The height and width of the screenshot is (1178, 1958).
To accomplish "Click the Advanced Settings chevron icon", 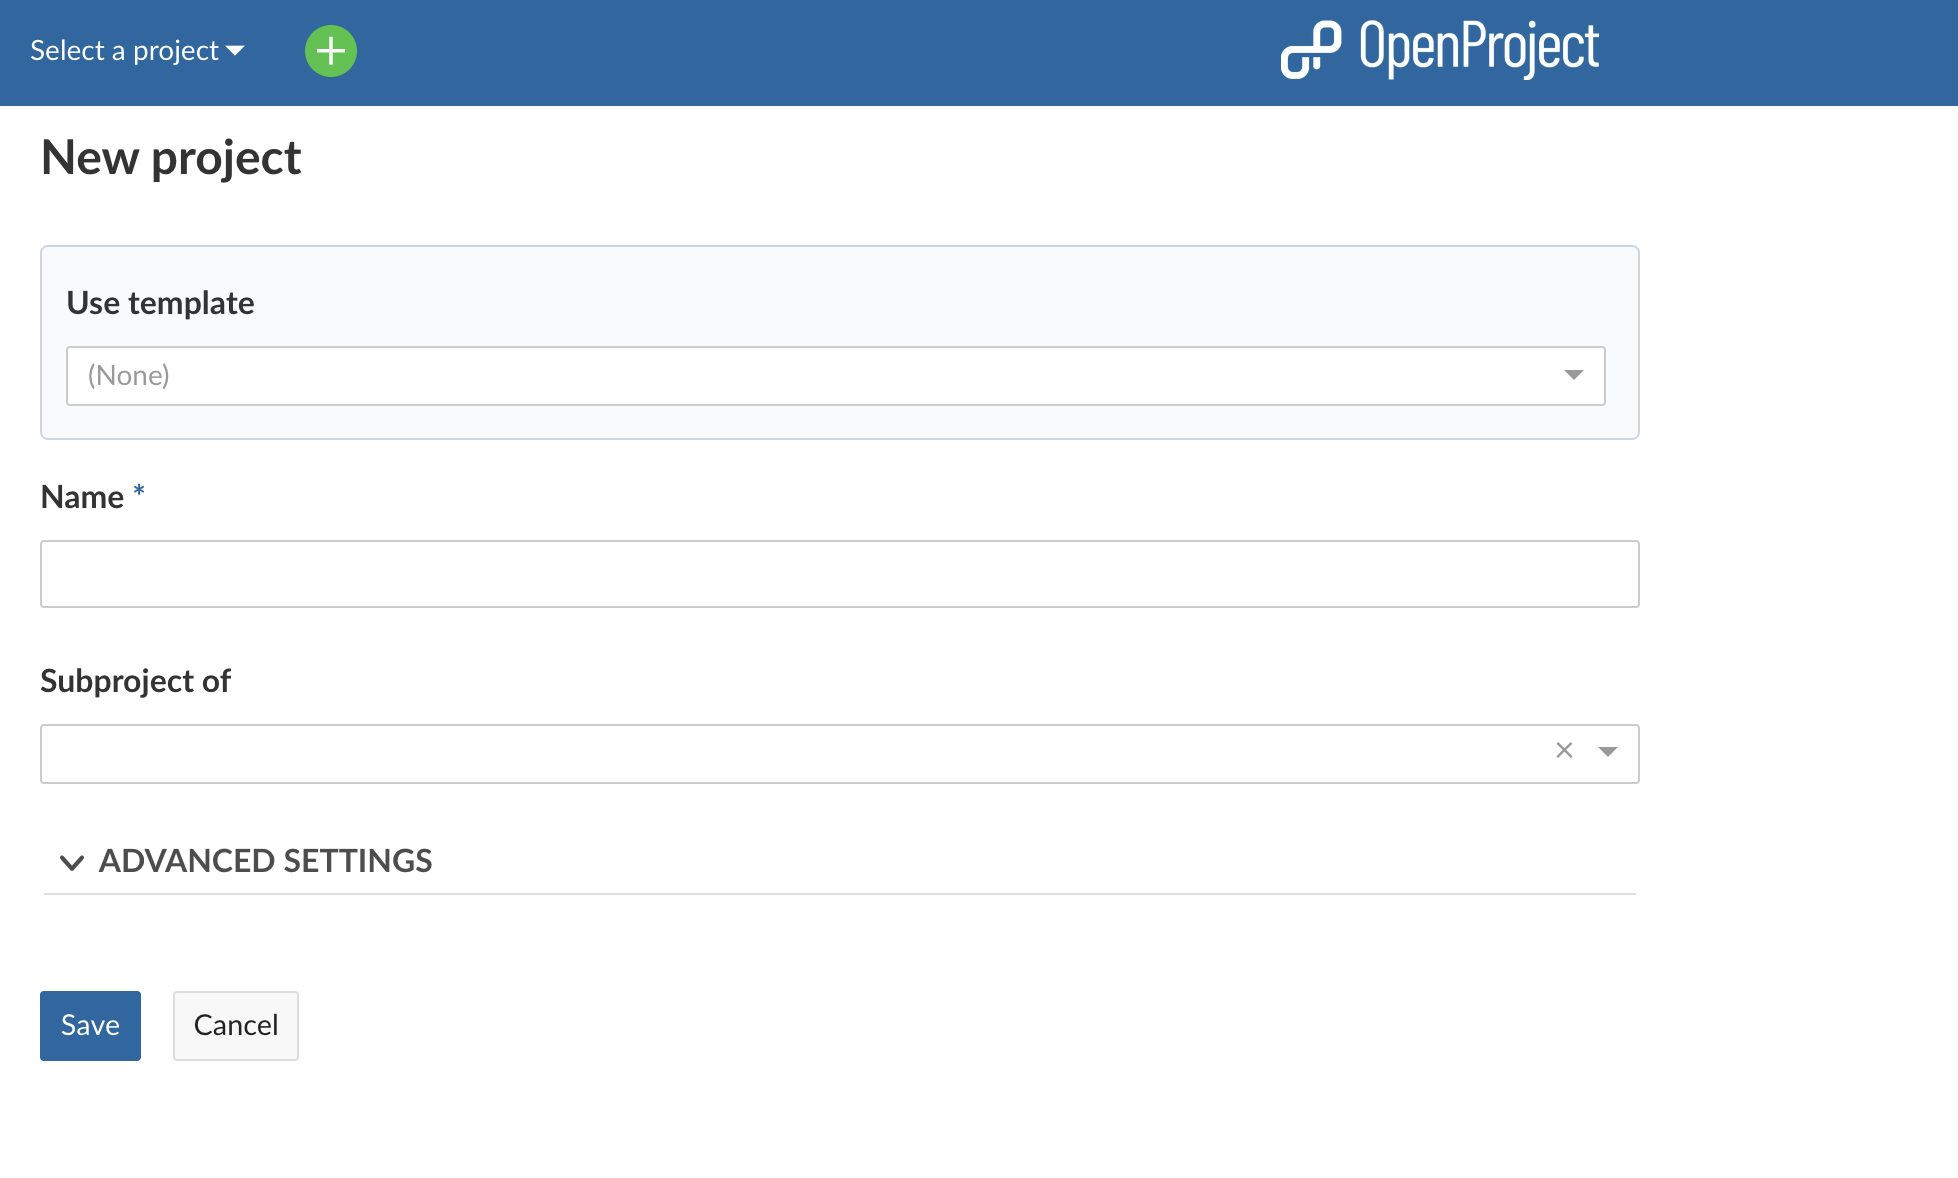I will [x=72, y=862].
